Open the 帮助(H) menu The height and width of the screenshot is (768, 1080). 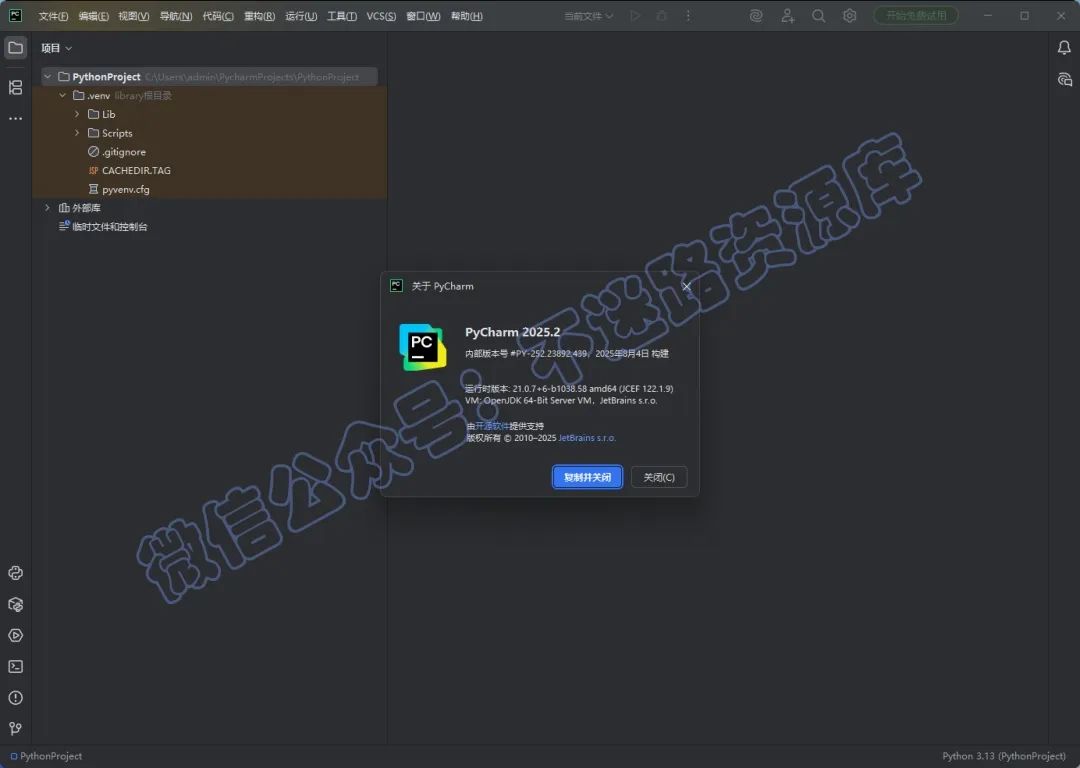(x=466, y=16)
